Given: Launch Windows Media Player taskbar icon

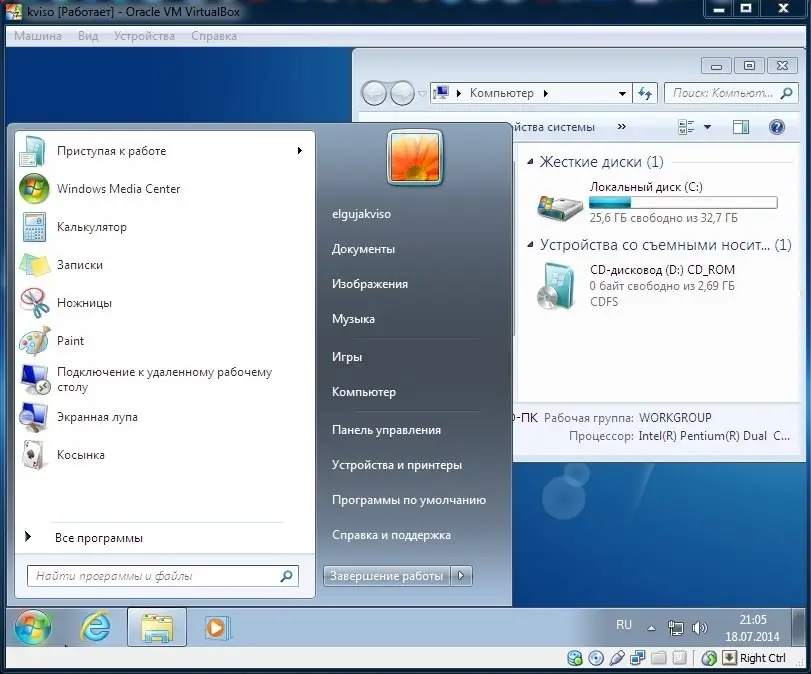Looking at the screenshot, I should point(217,627).
